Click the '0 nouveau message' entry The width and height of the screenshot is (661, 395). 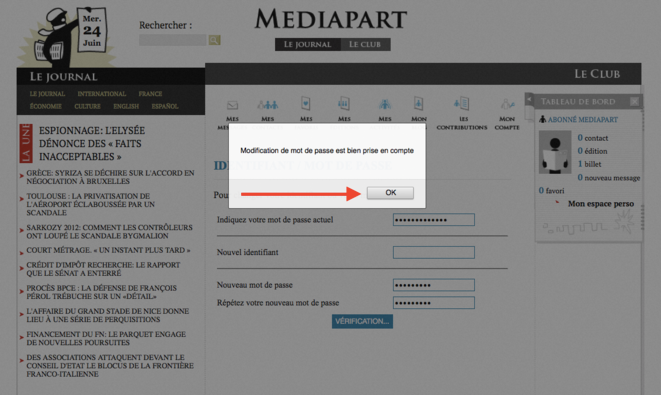[609, 178]
